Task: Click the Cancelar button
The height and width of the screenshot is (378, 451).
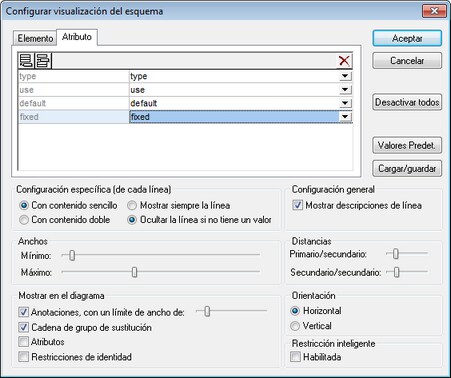Action: [x=407, y=61]
